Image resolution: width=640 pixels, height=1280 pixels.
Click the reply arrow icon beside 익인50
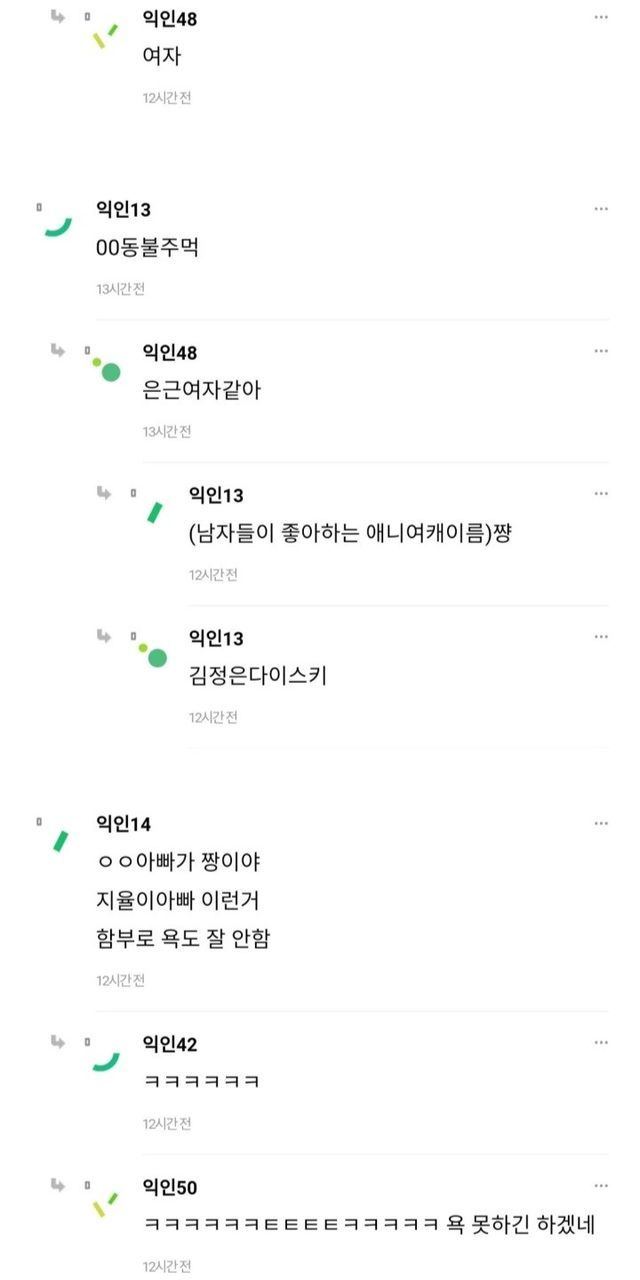pyautogui.click(x=58, y=1185)
